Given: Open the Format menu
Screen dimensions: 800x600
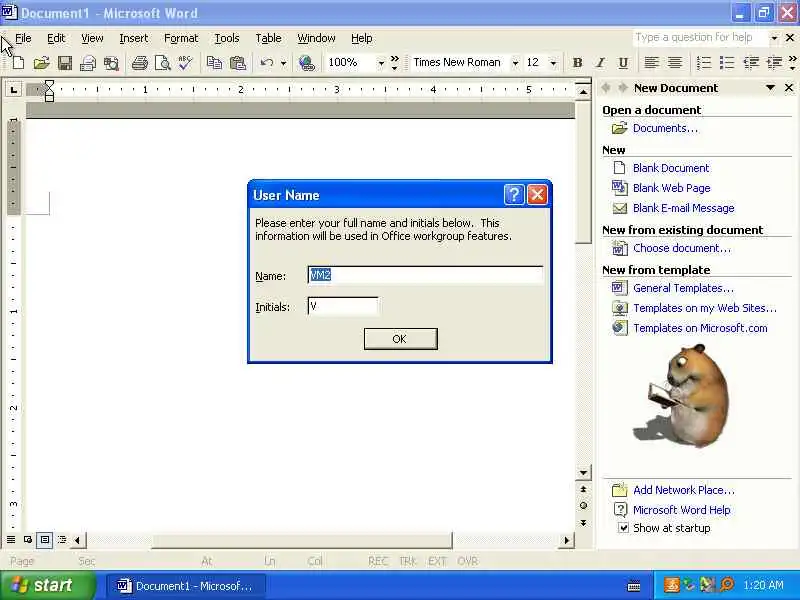Looking at the screenshot, I should 181,38.
